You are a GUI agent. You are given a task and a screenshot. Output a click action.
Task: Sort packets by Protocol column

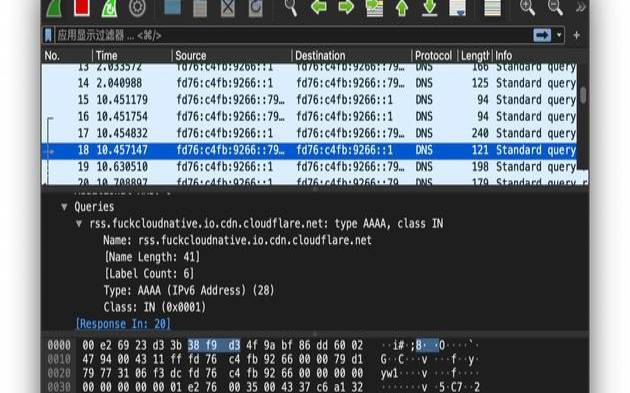point(434,55)
